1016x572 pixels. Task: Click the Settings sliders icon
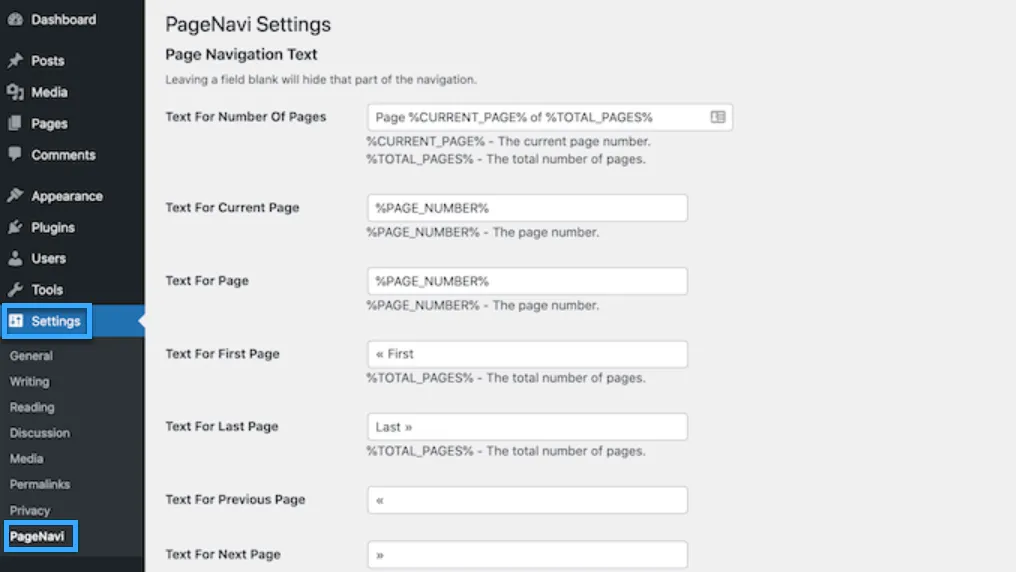[x=16, y=321]
